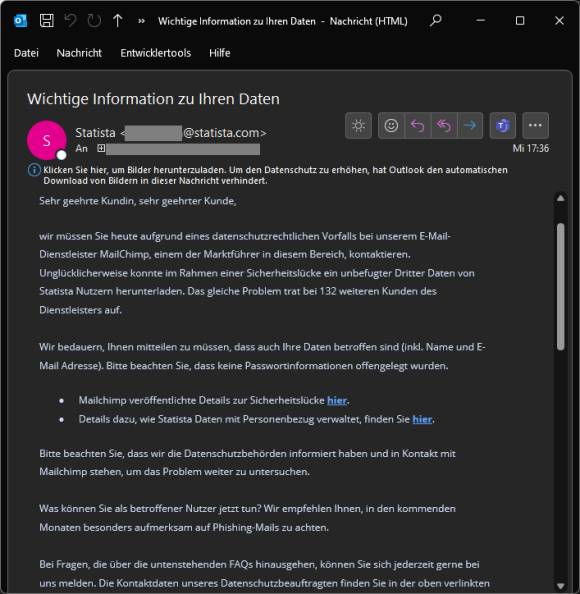Click the pink S sender avatar
This screenshot has width=580, height=594.
pyautogui.click(x=47, y=140)
